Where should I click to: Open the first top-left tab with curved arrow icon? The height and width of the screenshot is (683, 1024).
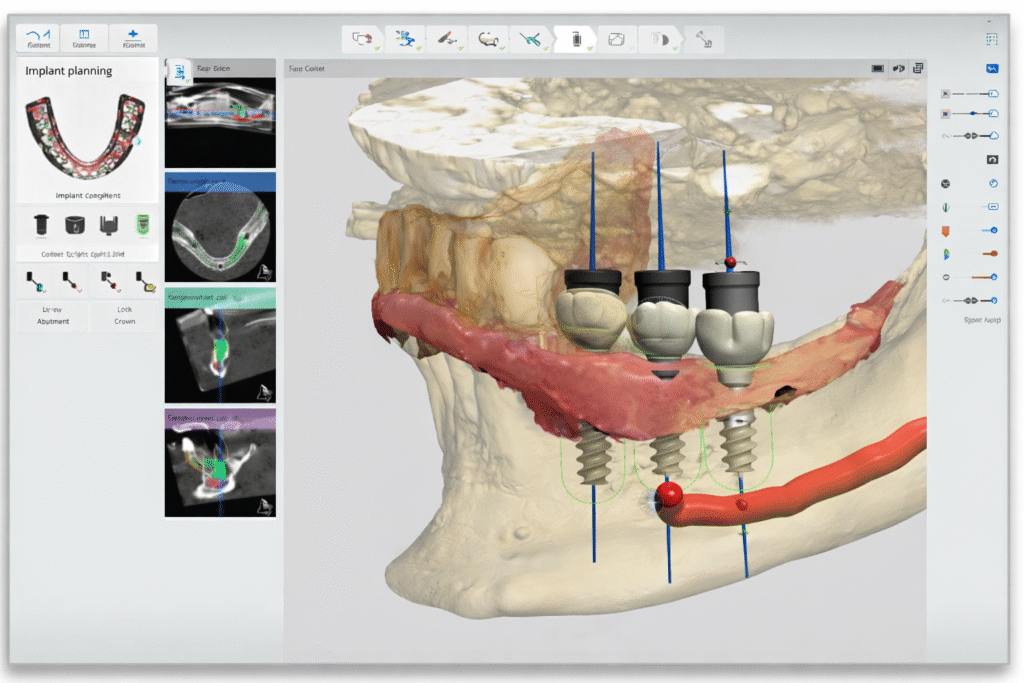(40, 38)
